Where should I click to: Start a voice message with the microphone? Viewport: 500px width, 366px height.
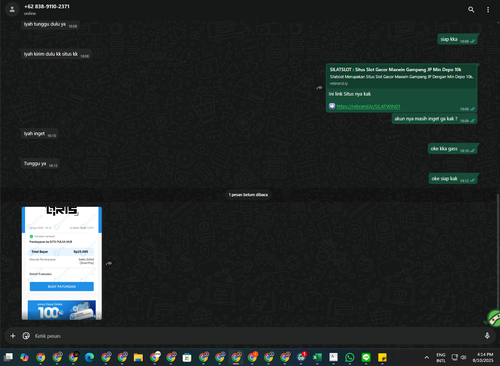487,336
